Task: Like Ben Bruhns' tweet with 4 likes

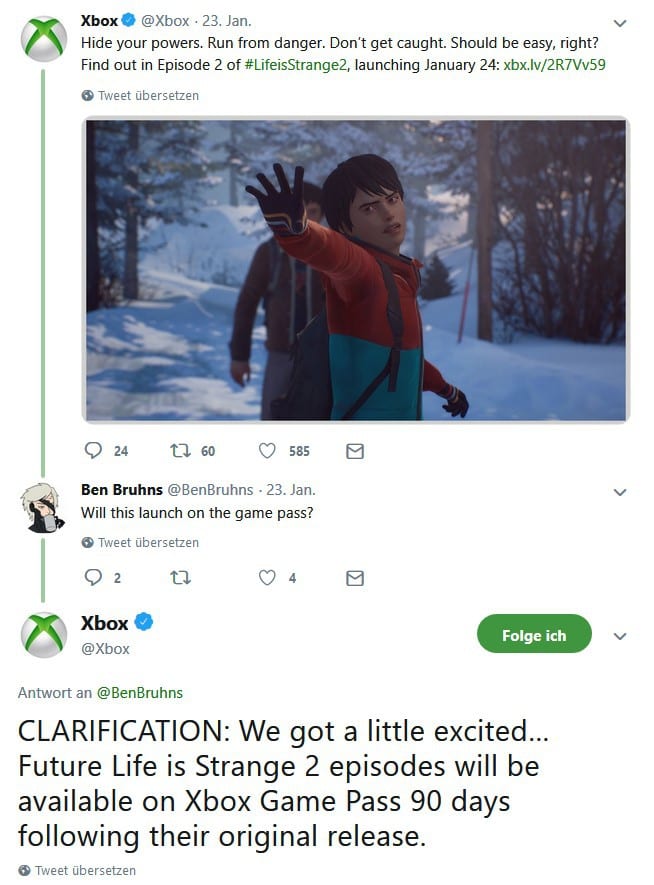Action: [267, 577]
